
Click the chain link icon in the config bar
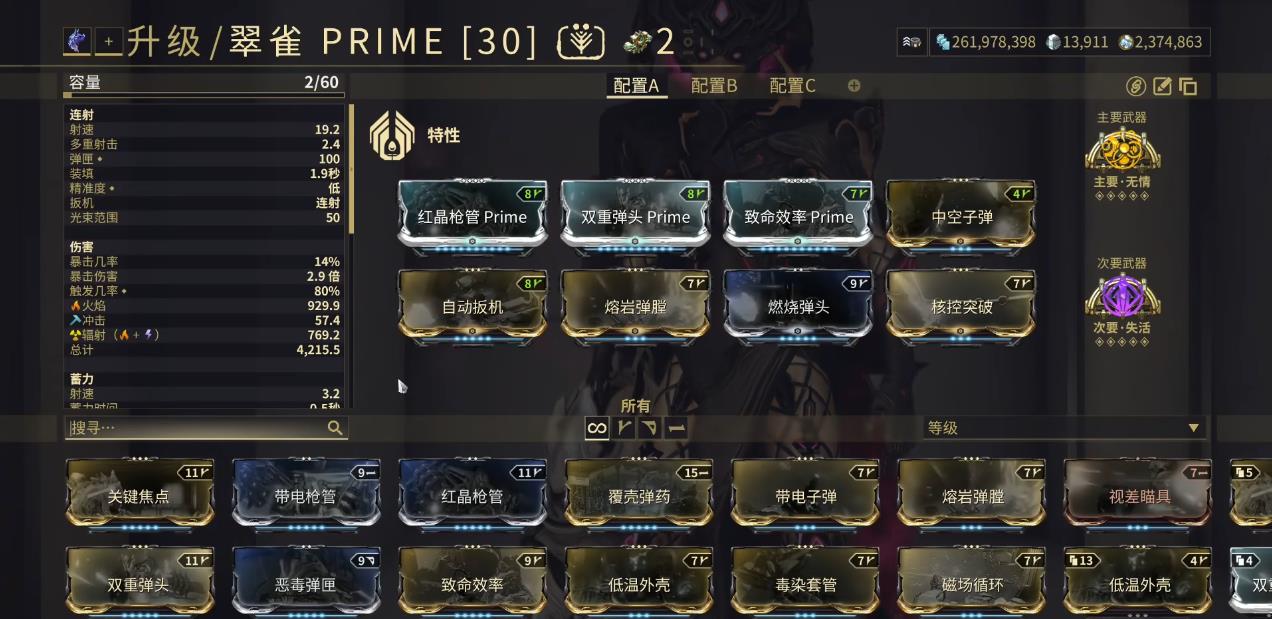[x=1136, y=86]
